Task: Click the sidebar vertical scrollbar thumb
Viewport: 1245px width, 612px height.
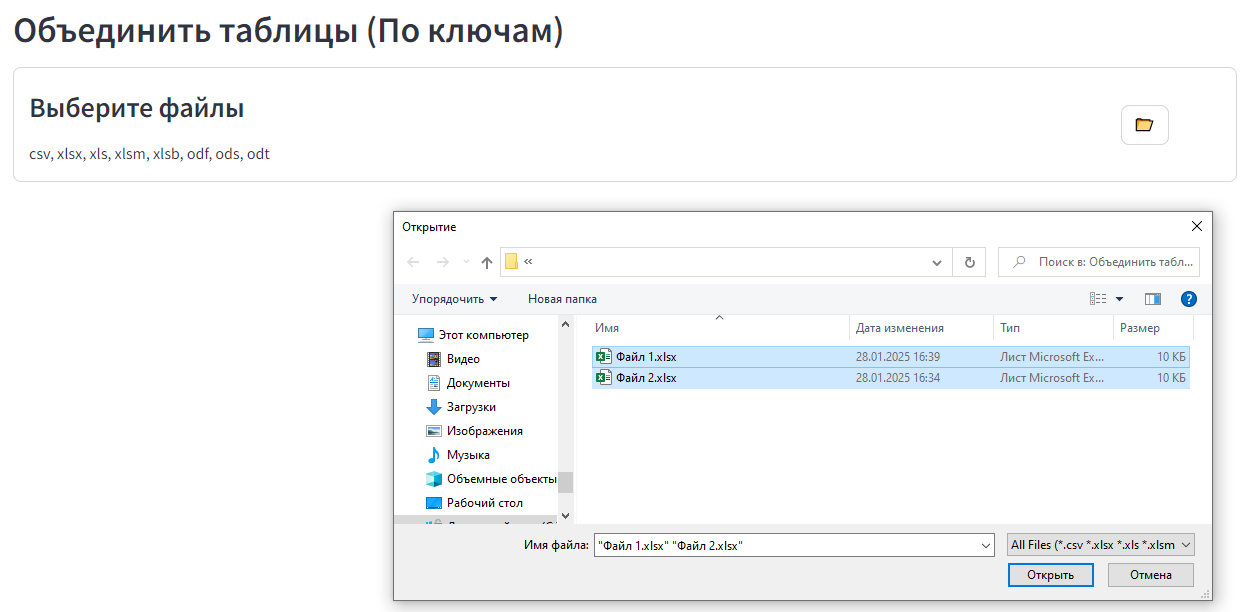Action: (x=565, y=482)
